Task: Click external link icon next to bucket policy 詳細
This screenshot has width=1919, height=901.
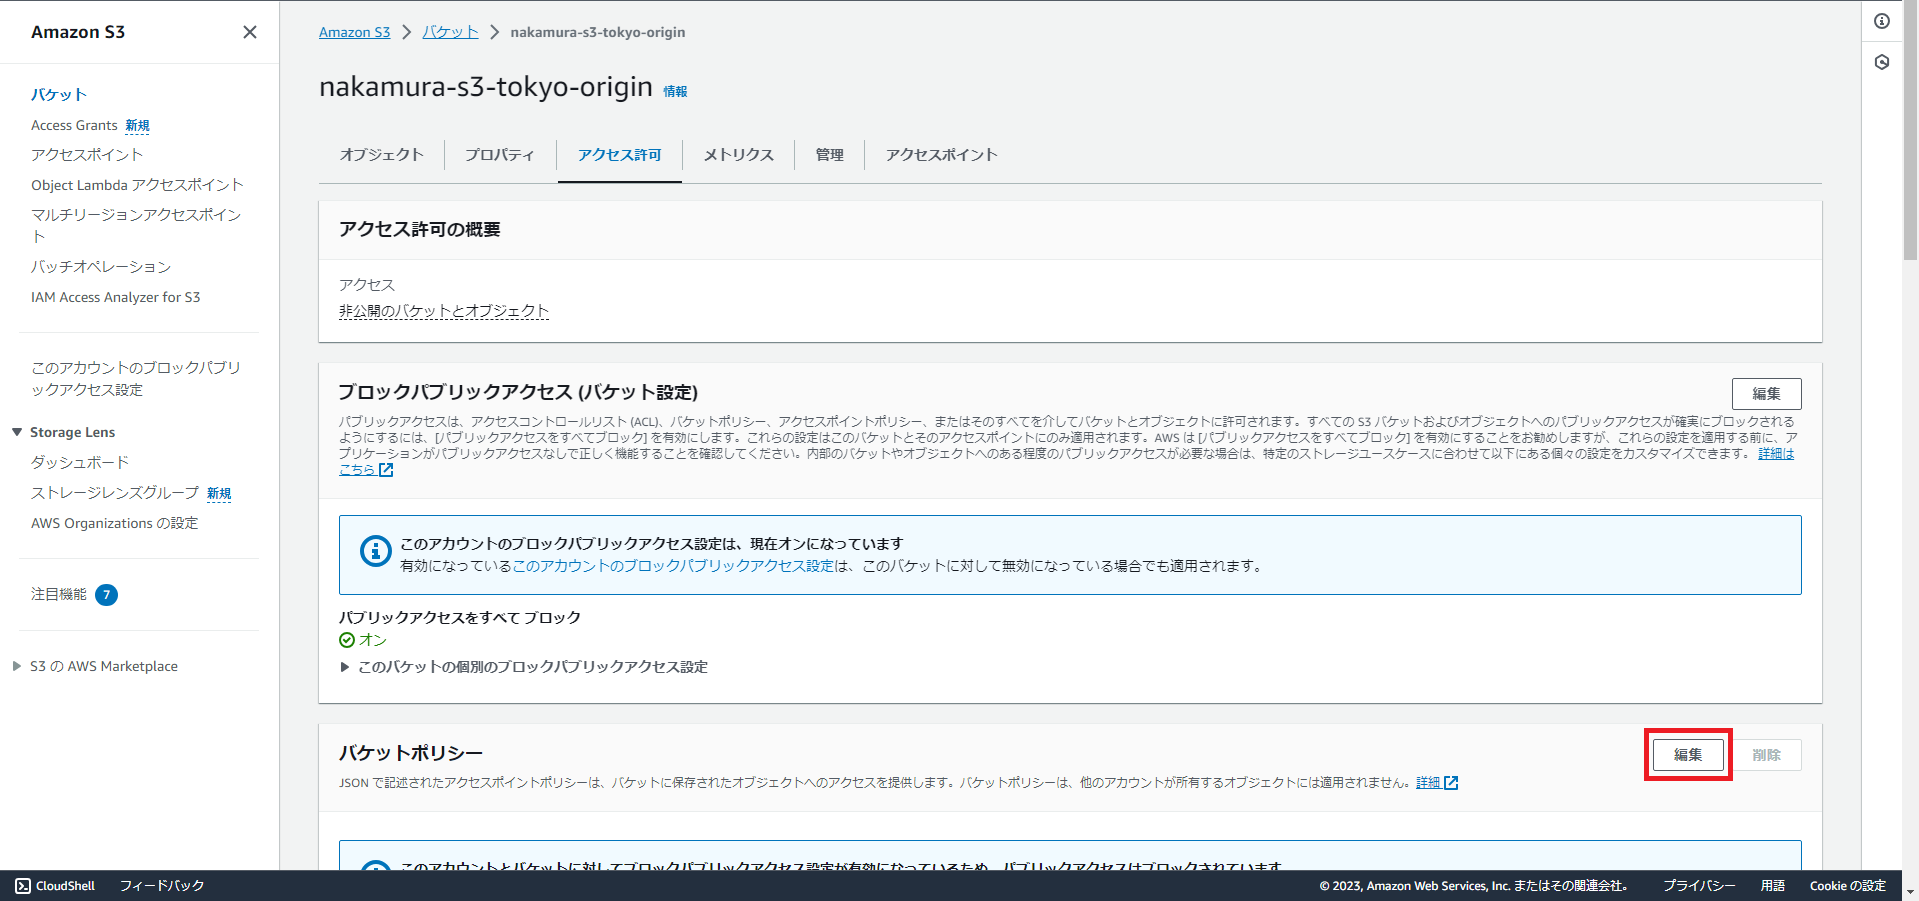Action: [1451, 783]
